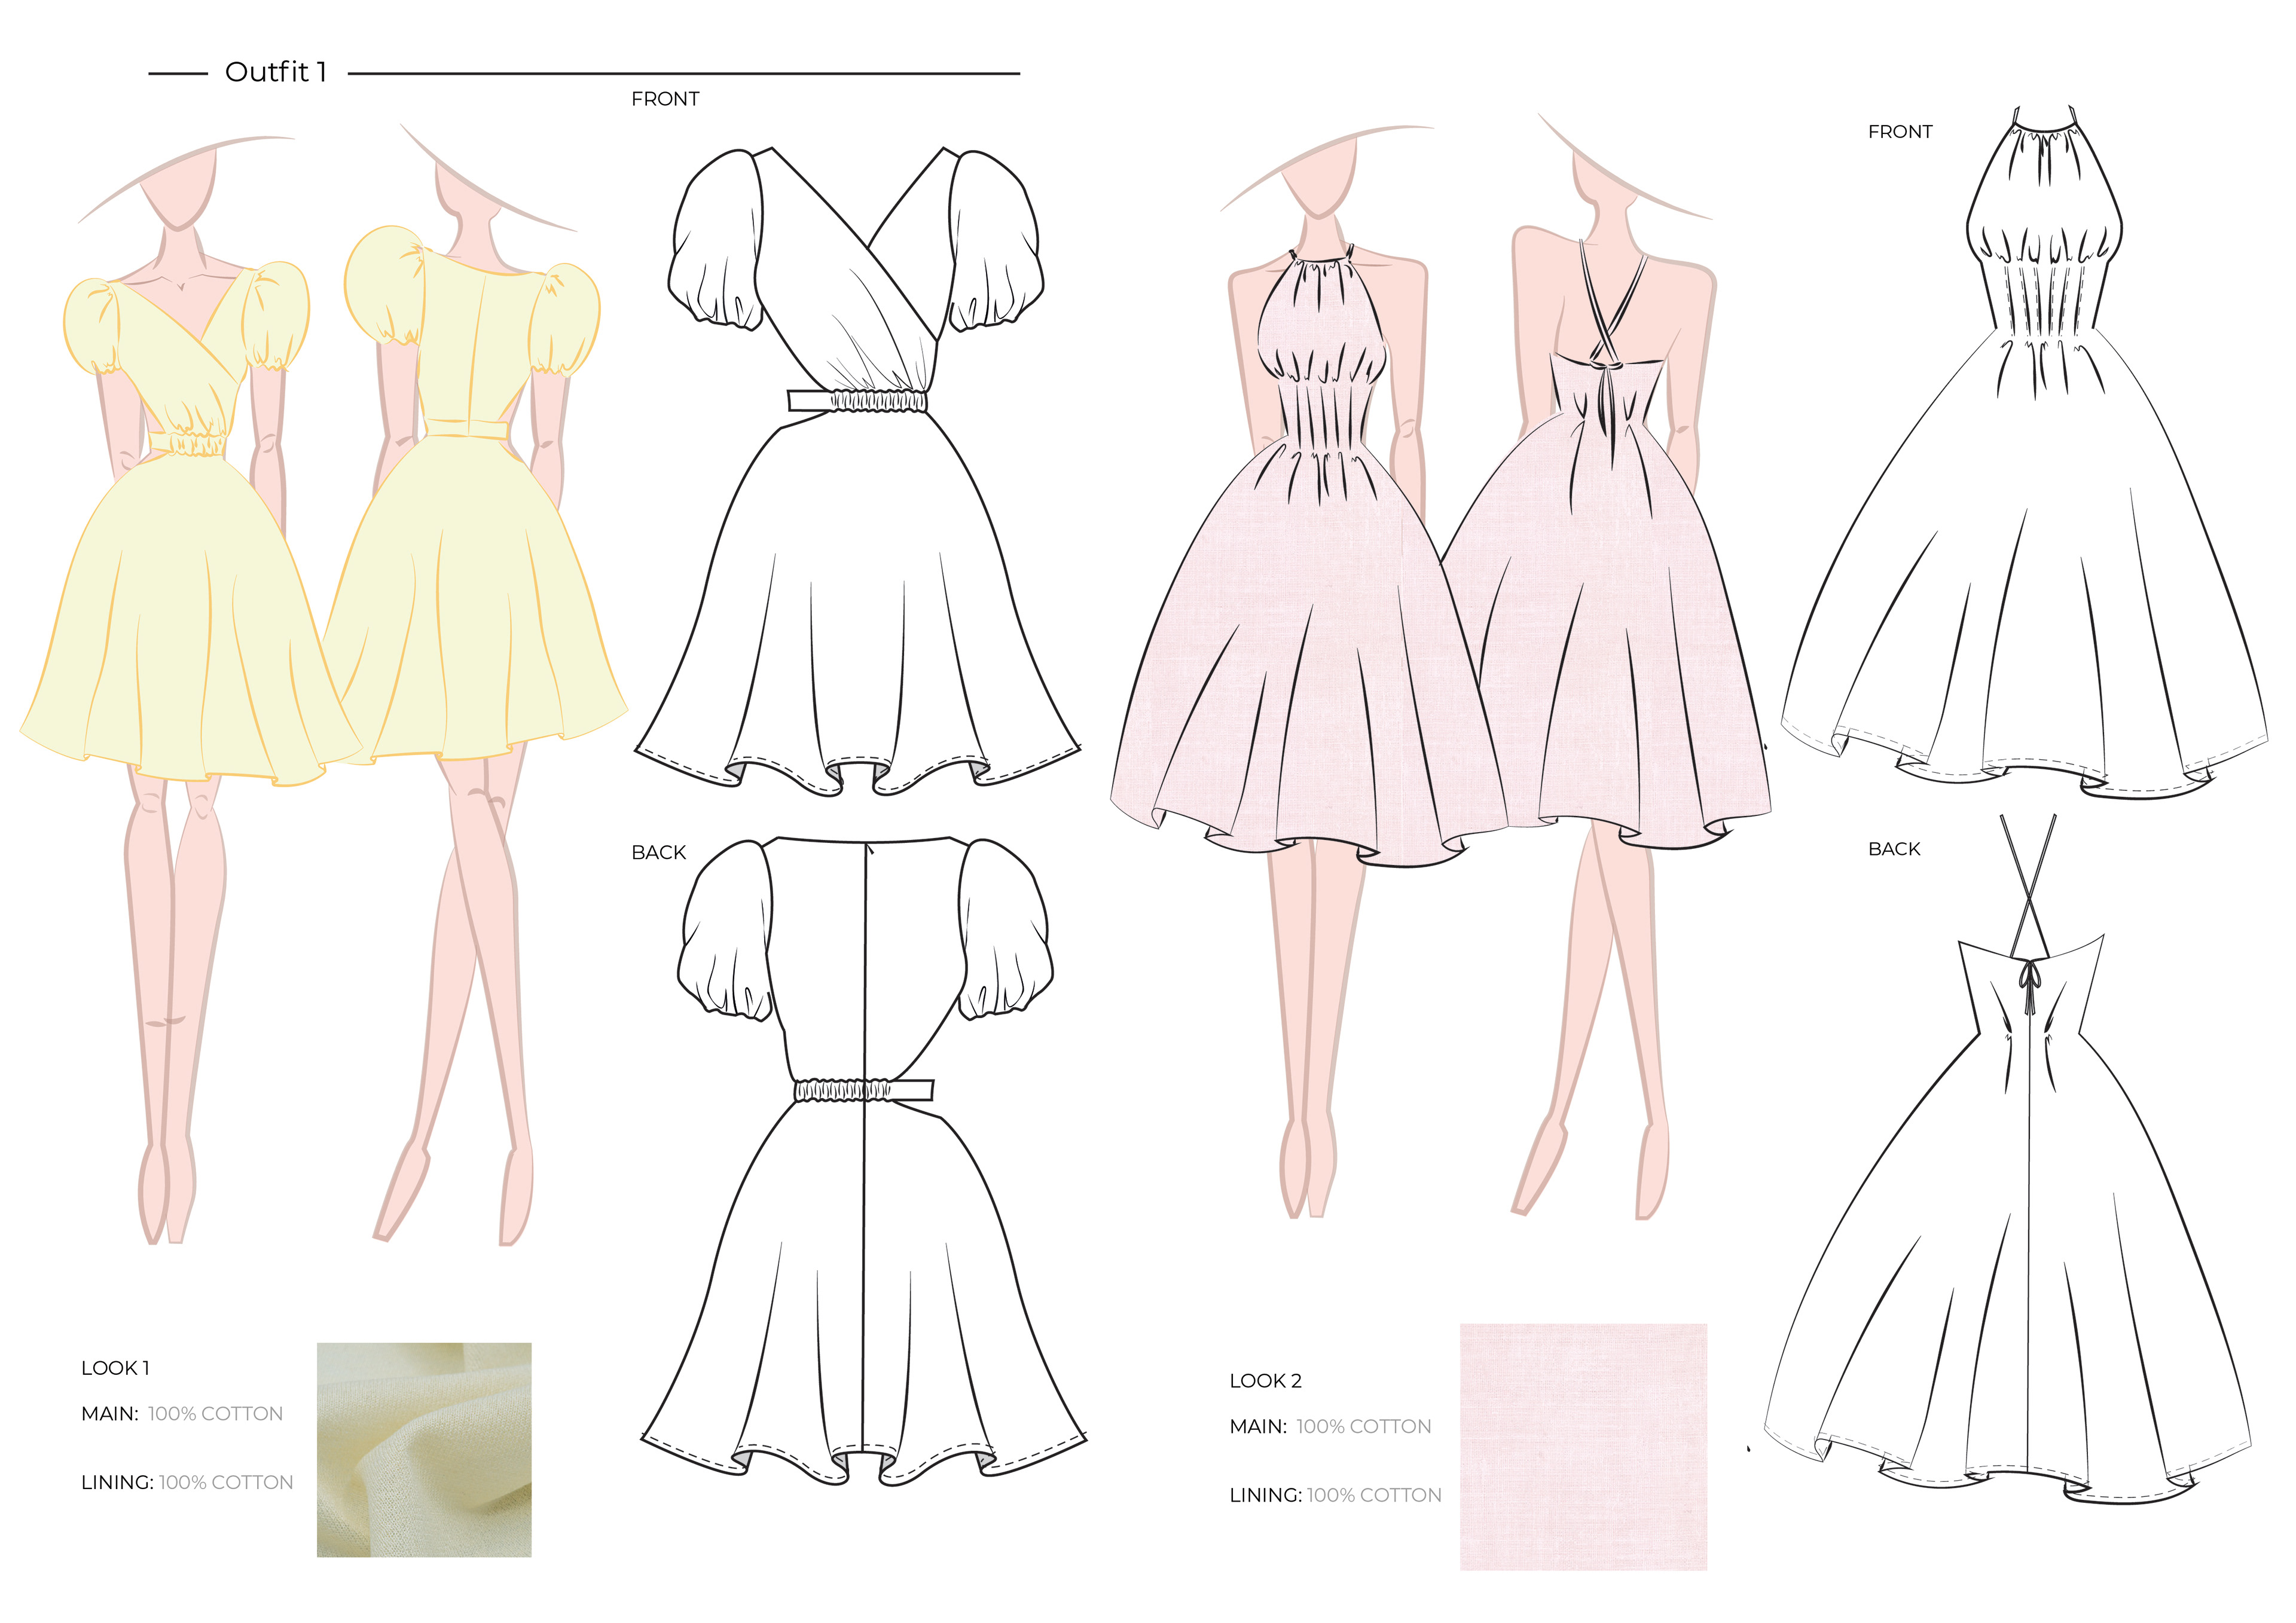The height and width of the screenshot is (1623, 2296).
Task: Click the elastic waistband on the wrap dress front sketch
Action: 858,401
